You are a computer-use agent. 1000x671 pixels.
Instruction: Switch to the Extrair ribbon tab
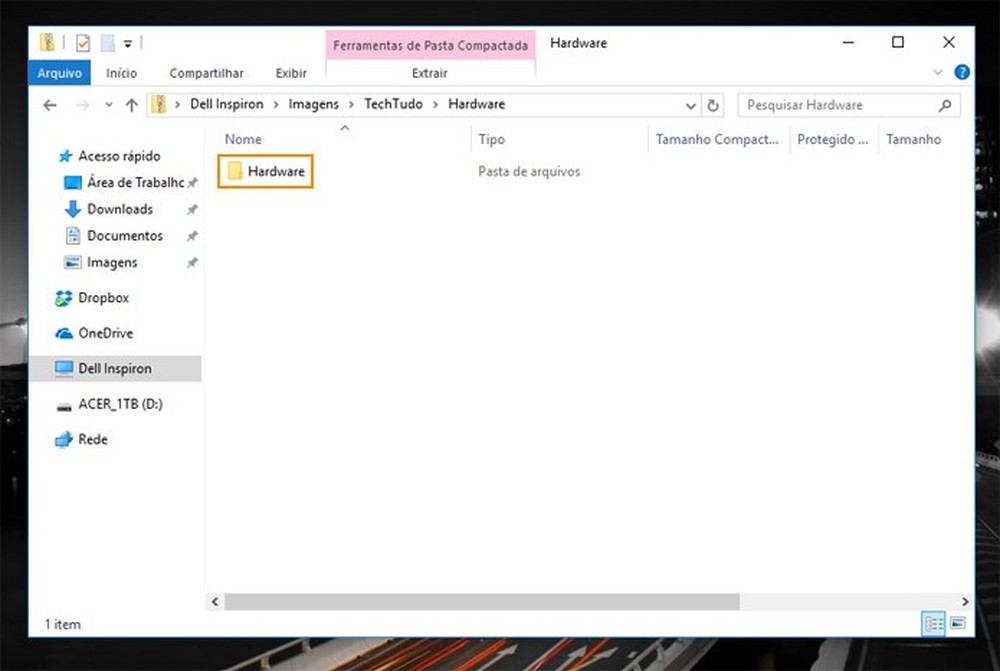point(429,73)
